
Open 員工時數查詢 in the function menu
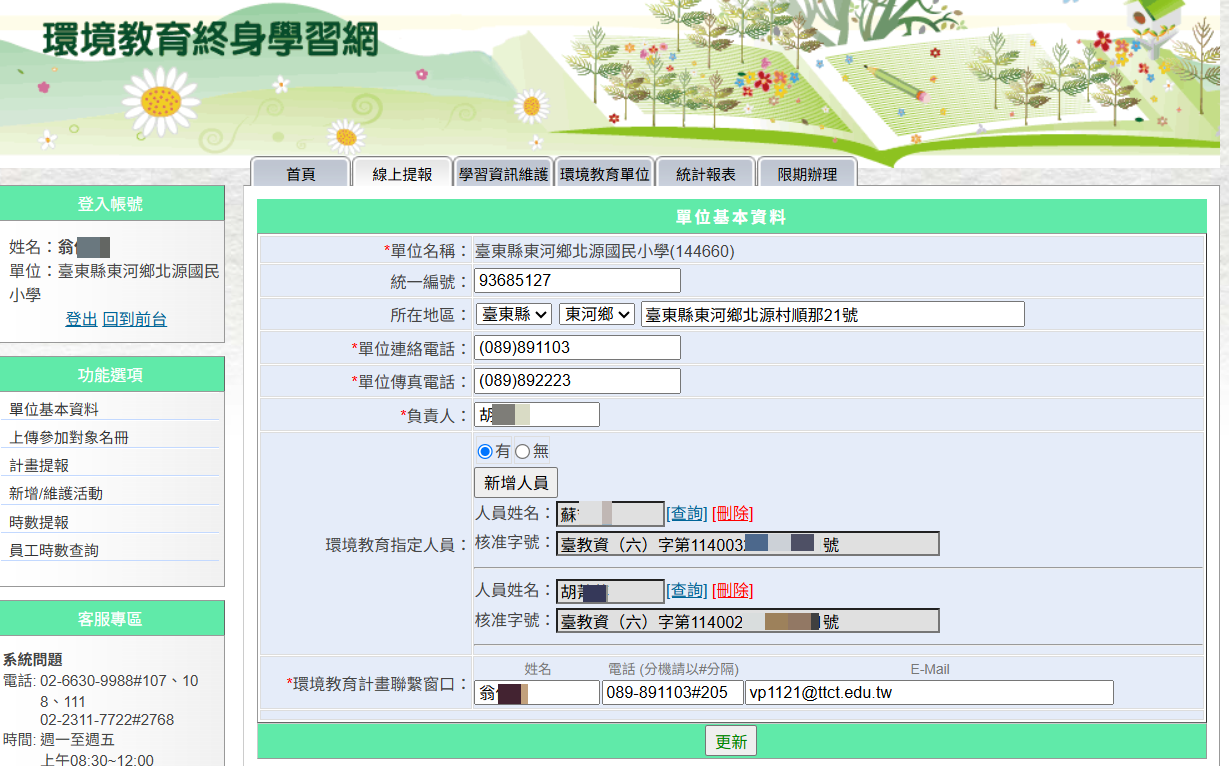[x=54, y=550]
